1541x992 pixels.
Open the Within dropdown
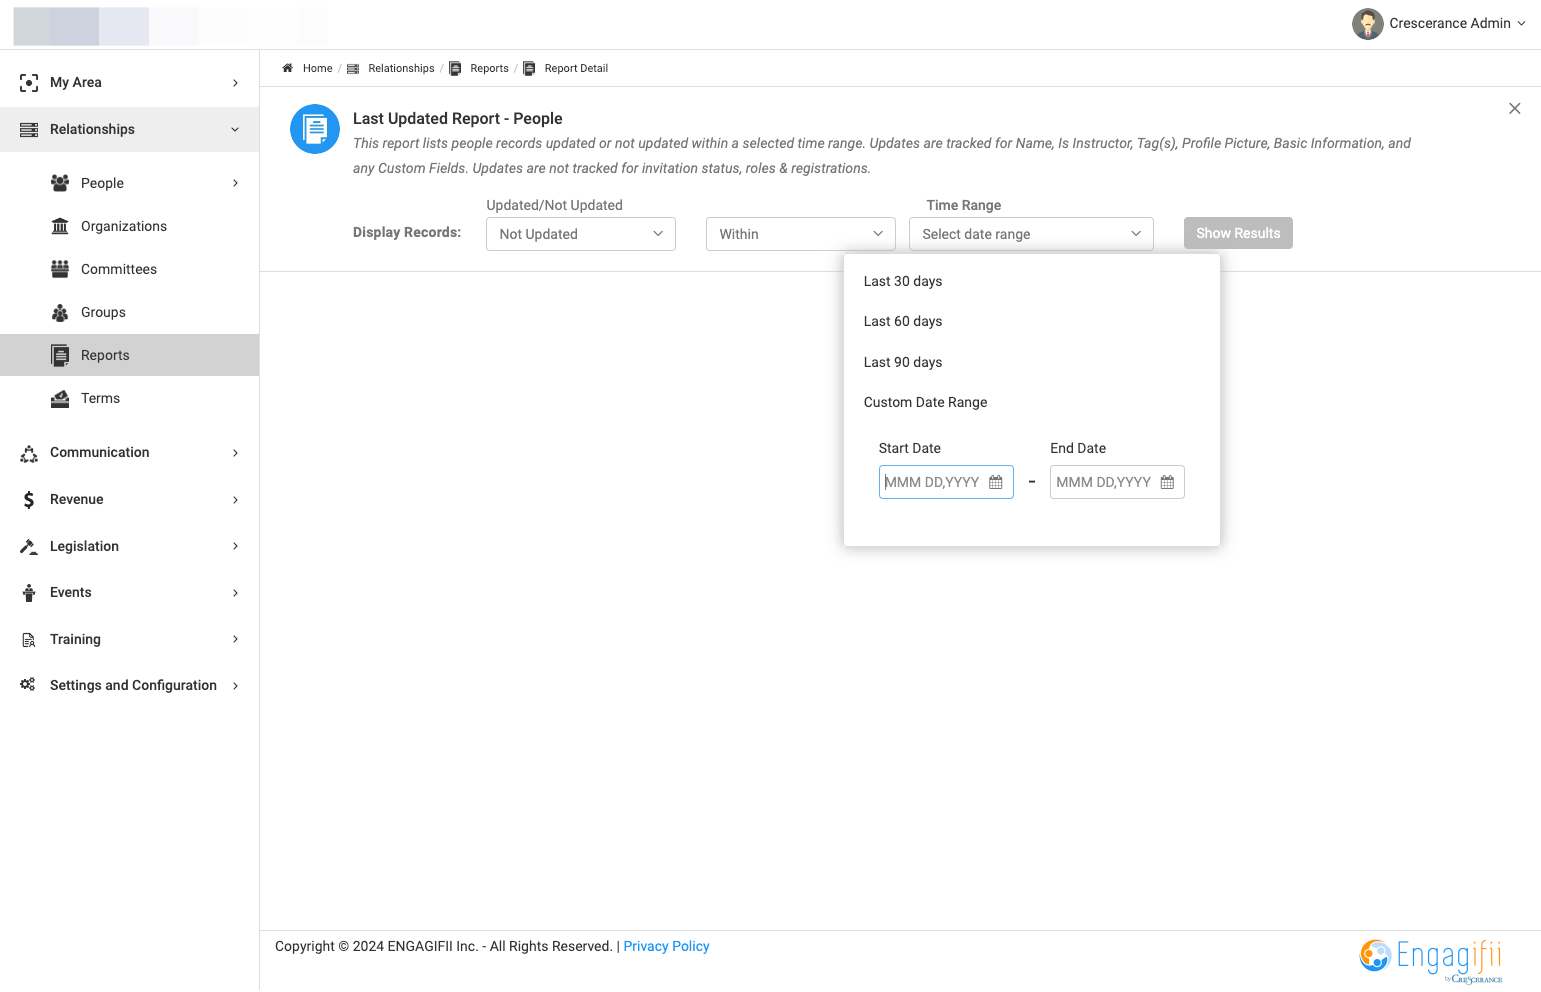801,234
